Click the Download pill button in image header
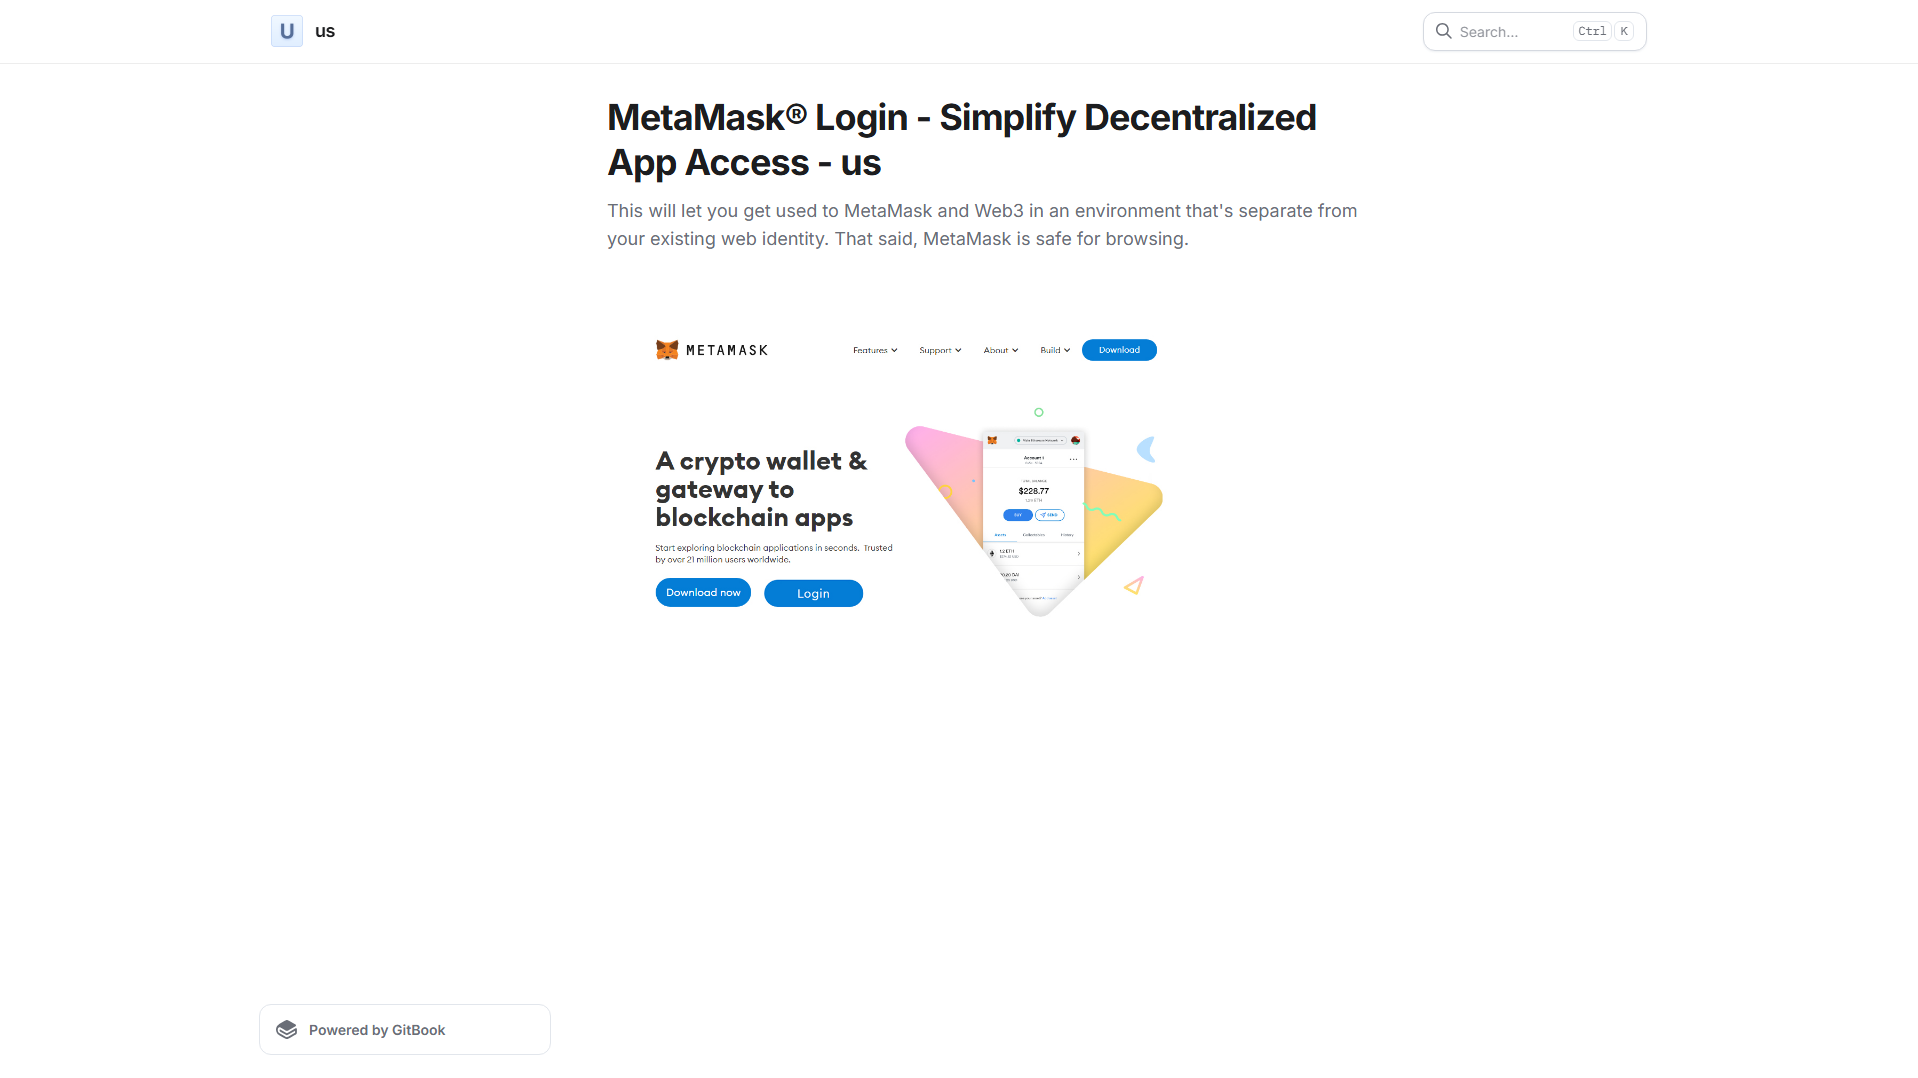 click(x=1119, y=350)
